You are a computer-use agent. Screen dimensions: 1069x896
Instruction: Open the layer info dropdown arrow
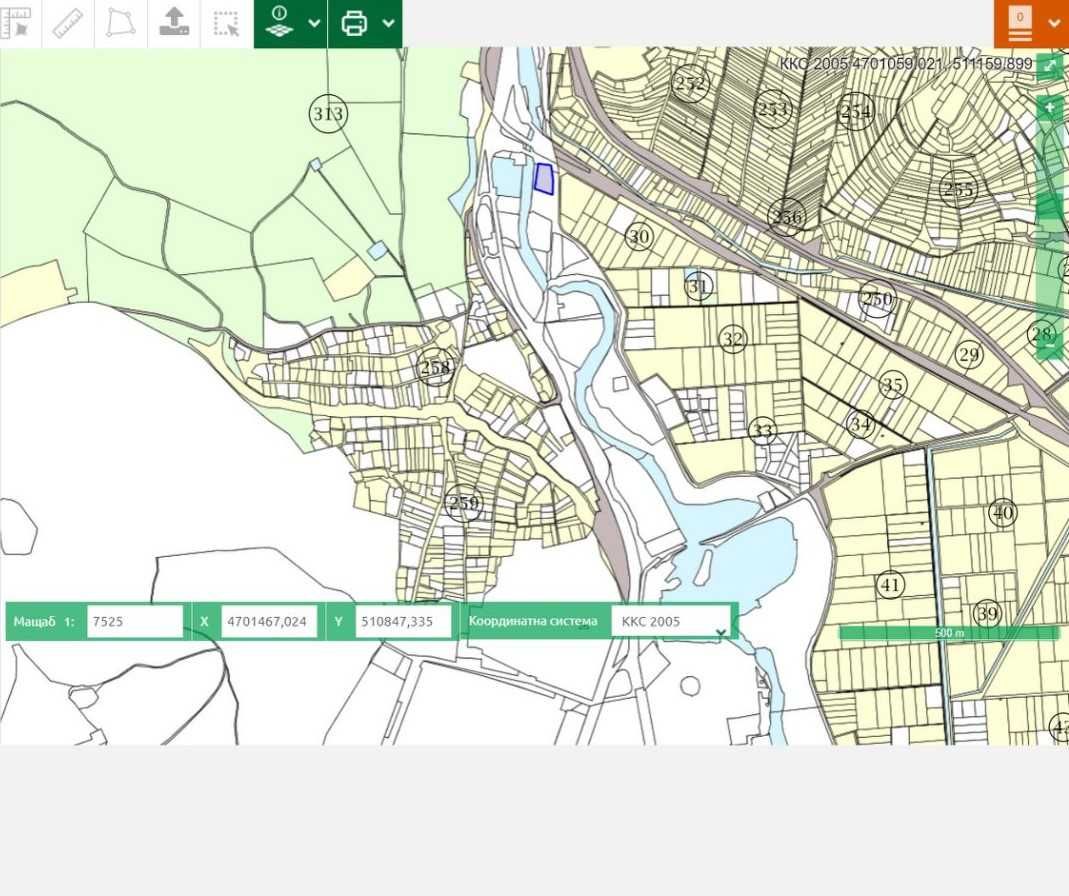[x=314, y=23]
